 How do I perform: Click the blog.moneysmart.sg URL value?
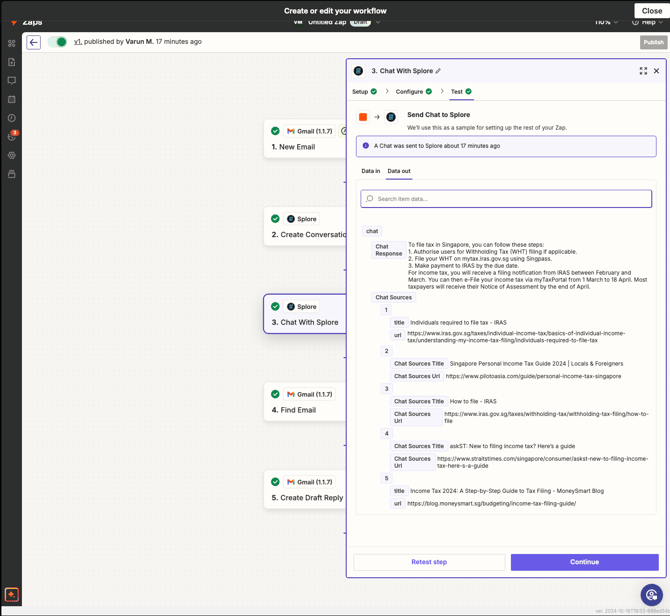pos(491,504)
